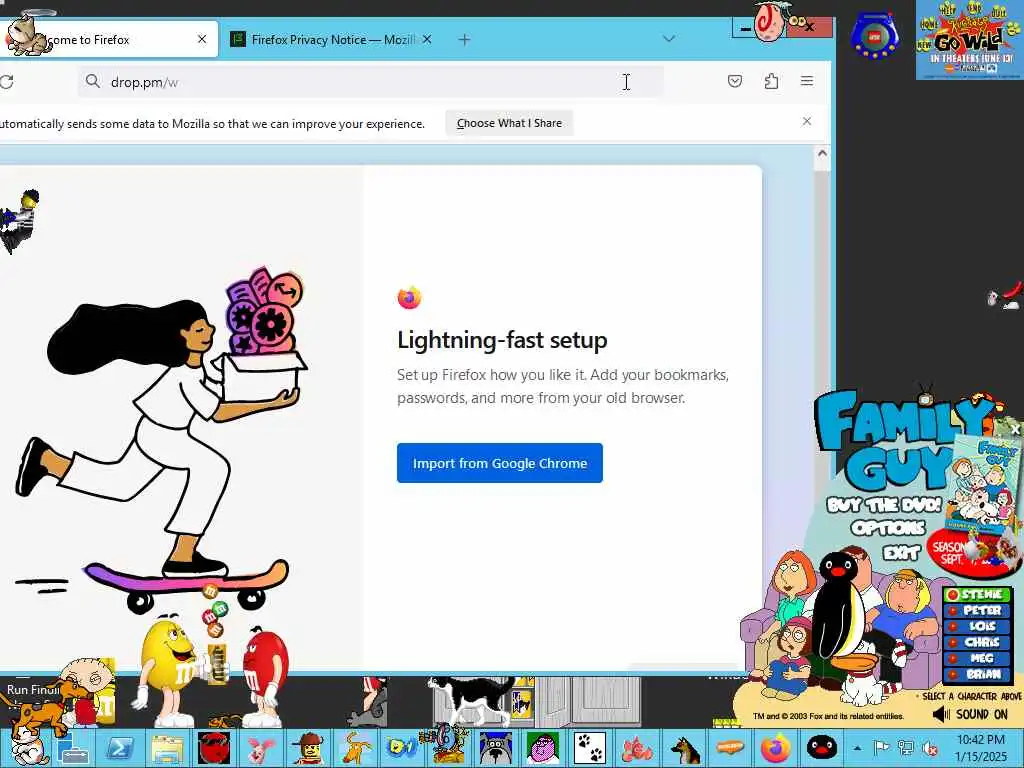Show hidden system tray icons
Viewport: 1024px width, 768px height.
point(857,748)
